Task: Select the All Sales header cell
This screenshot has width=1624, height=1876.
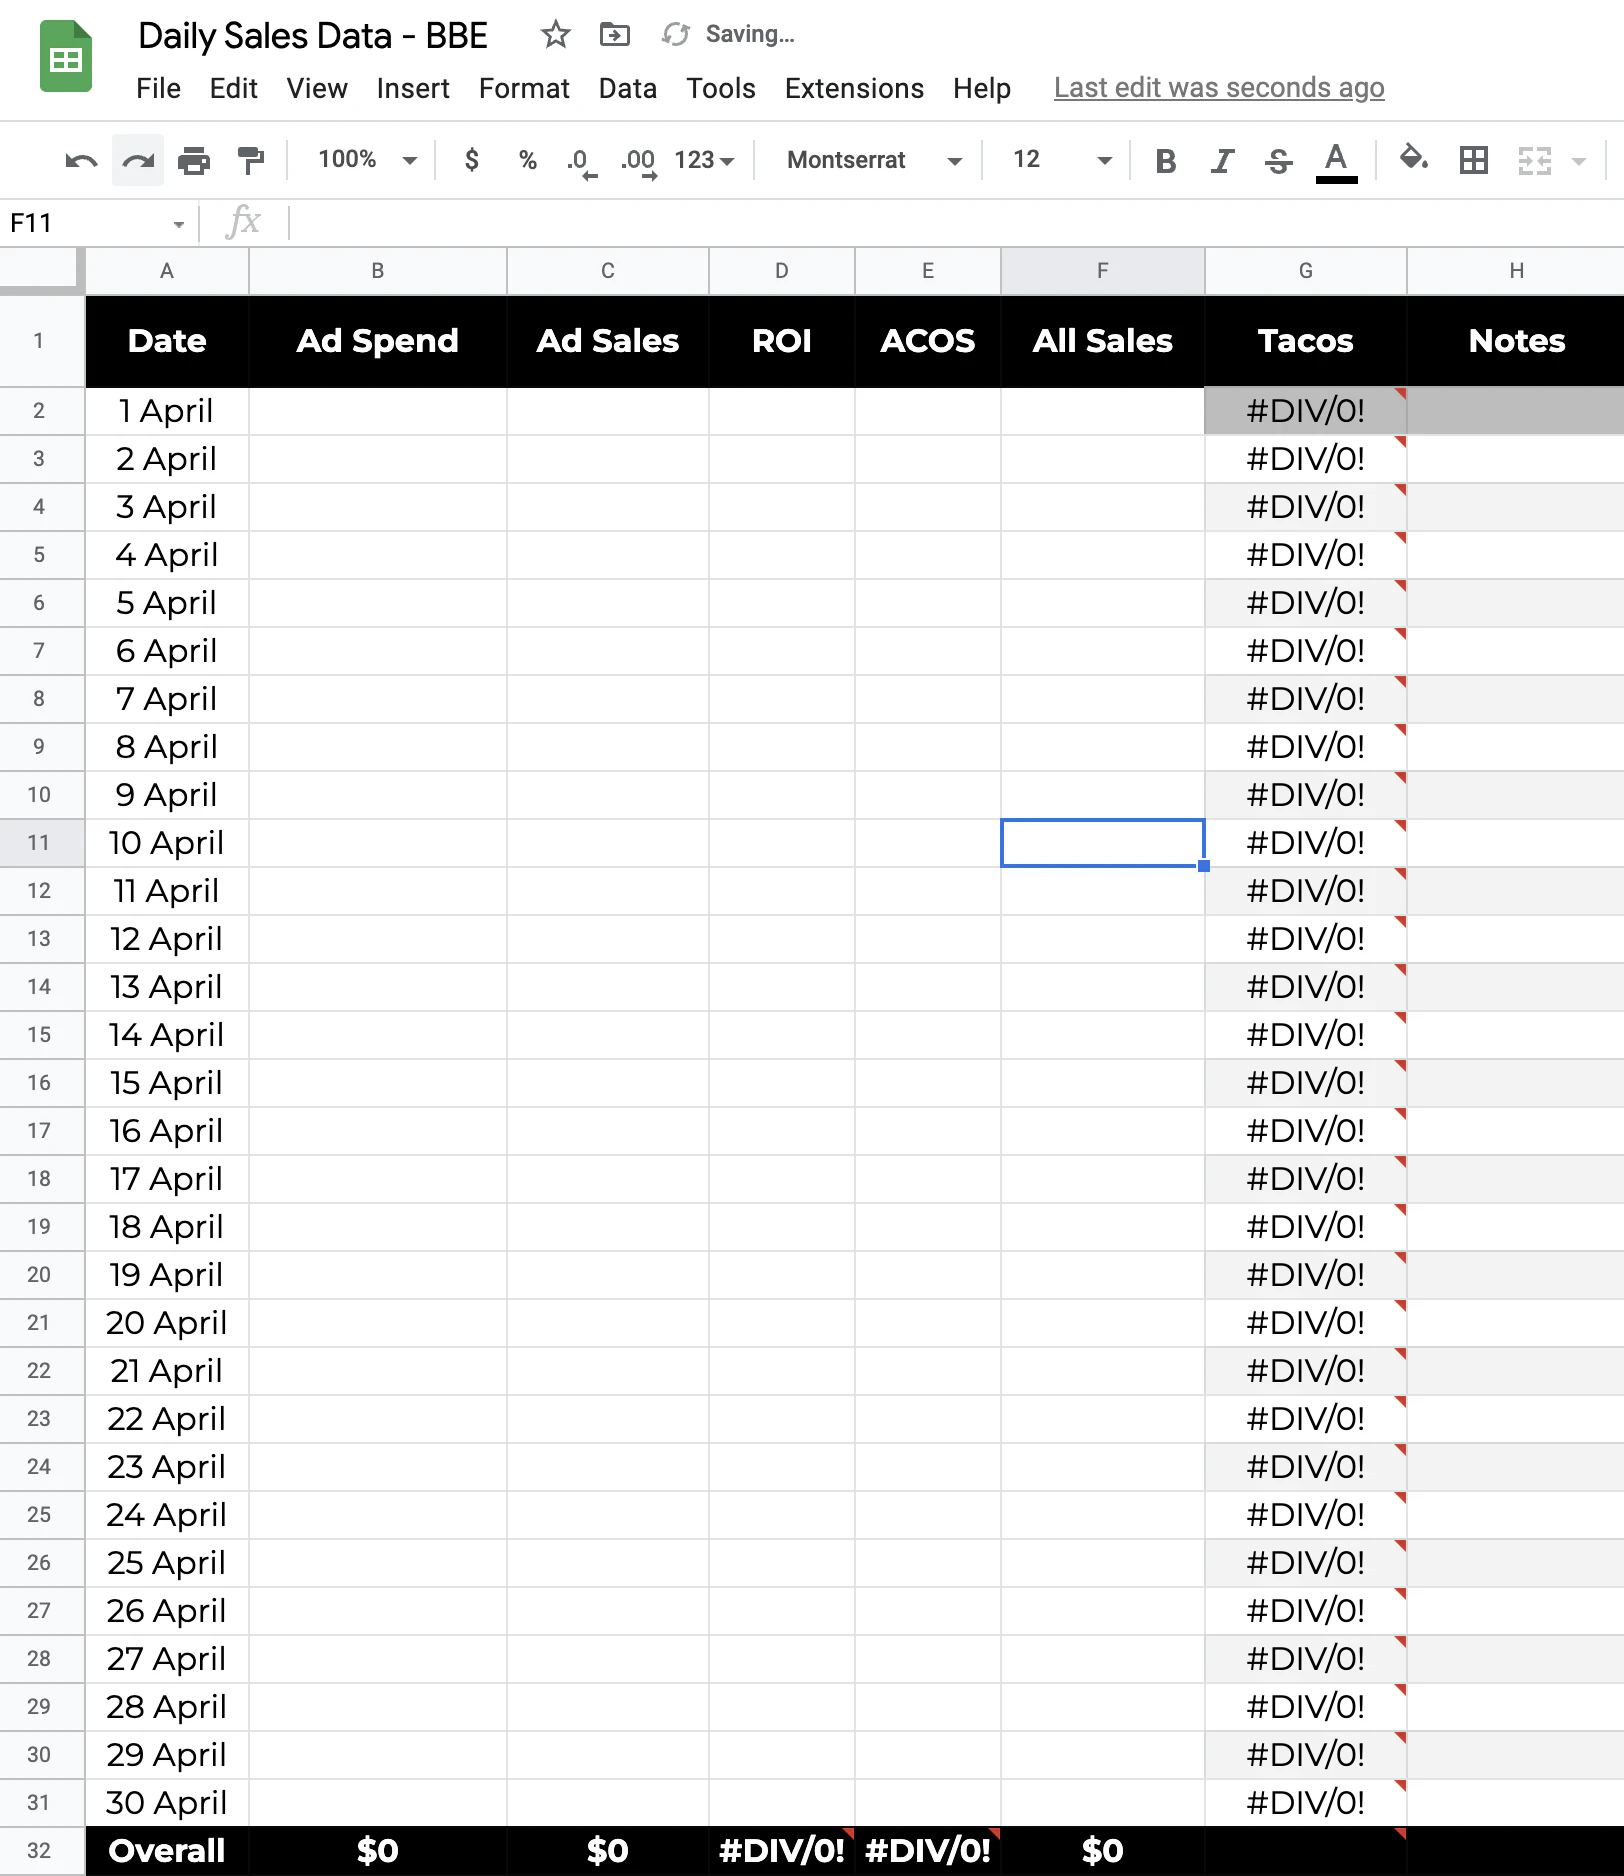Action: [x=1103, y=341]
